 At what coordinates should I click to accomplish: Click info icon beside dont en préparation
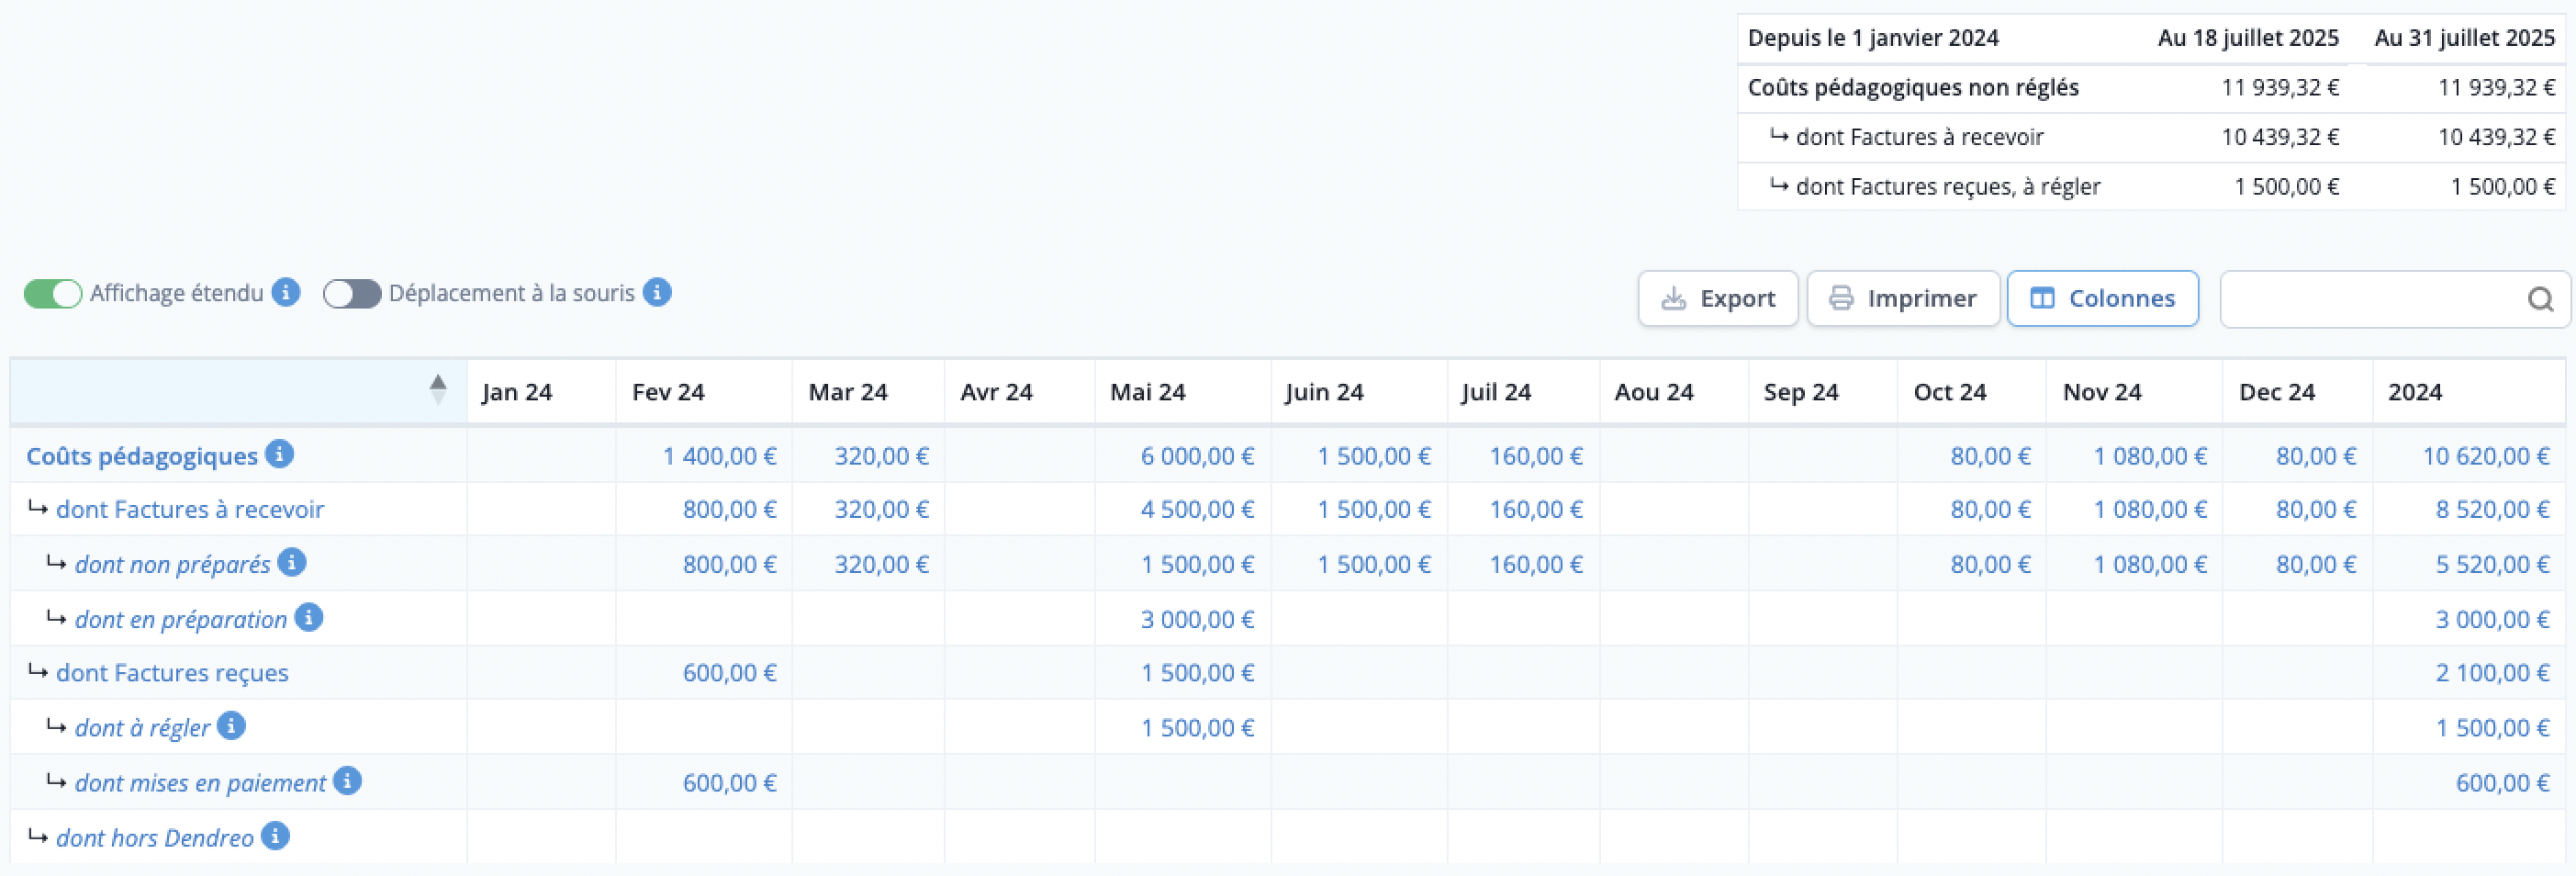309,618
